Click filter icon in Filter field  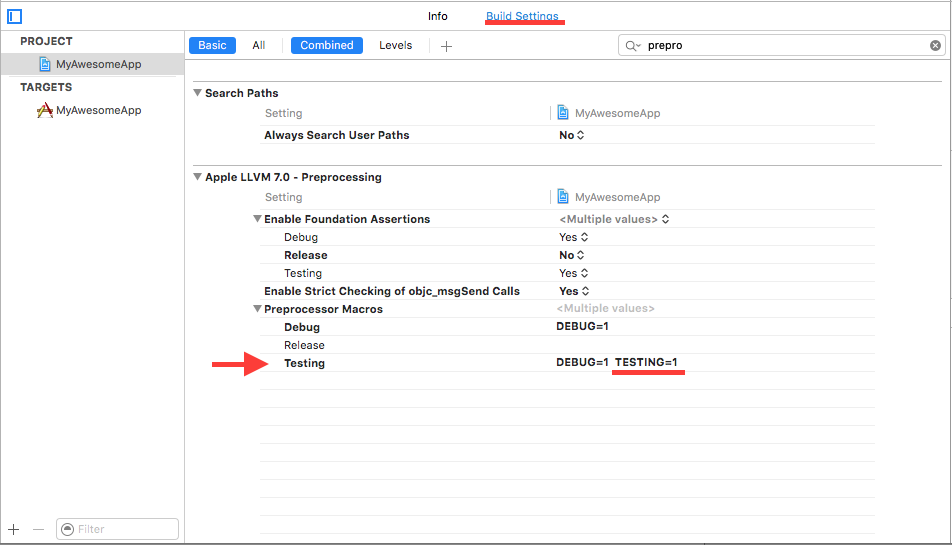[67, 529]
